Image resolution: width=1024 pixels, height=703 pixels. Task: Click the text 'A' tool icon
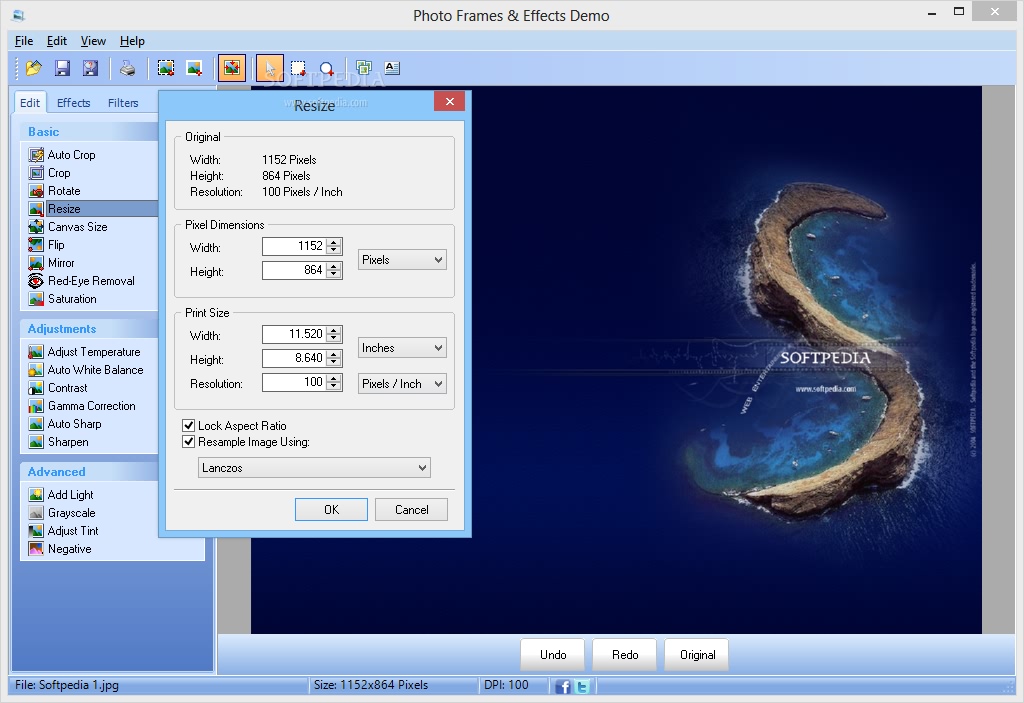click(392, 68)
